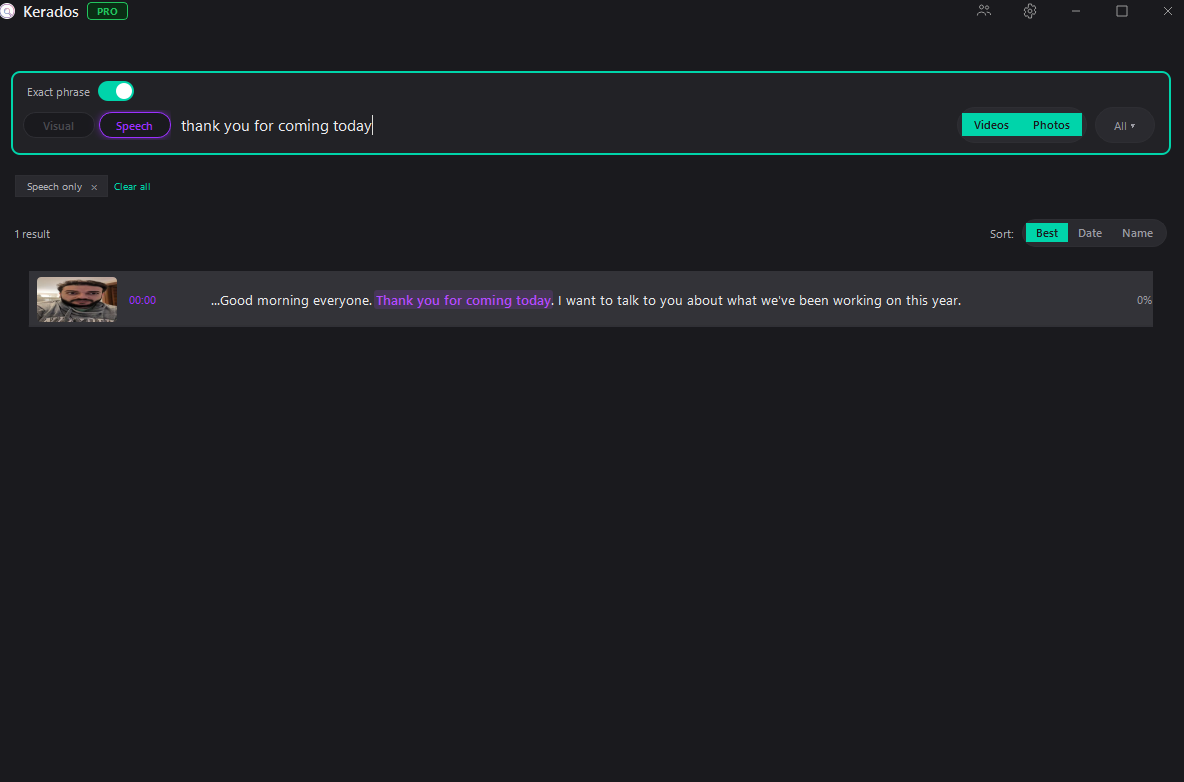Sort results by Name
The height and width of the screenshot is (782, 1184).
(1137, 232)
